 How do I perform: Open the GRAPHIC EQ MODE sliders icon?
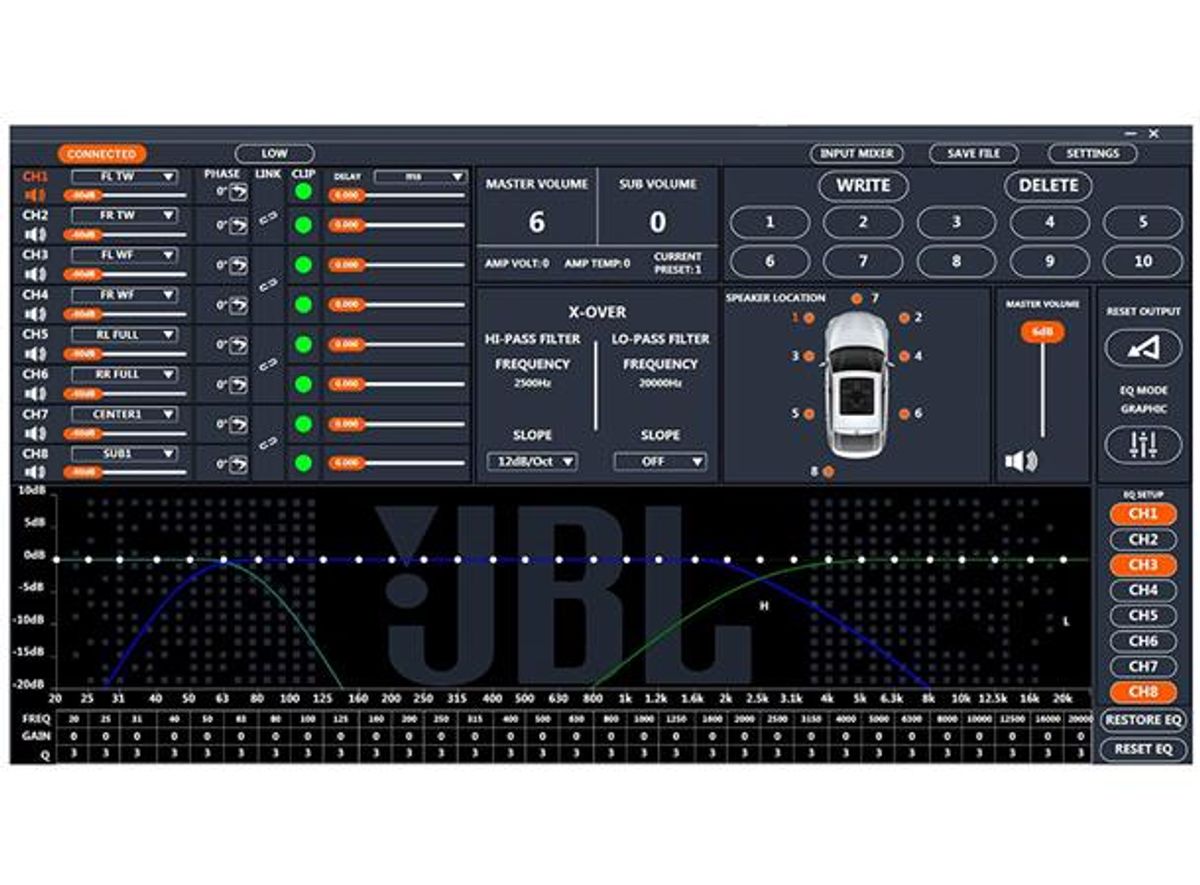[x=1144, y=444]
